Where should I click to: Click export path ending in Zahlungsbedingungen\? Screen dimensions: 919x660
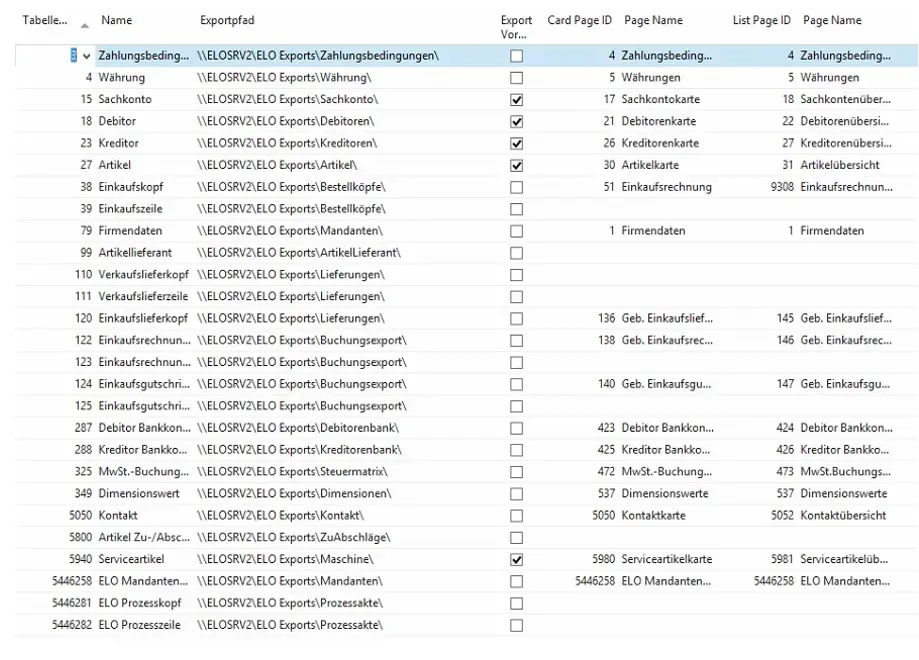(x=318, y=56)
